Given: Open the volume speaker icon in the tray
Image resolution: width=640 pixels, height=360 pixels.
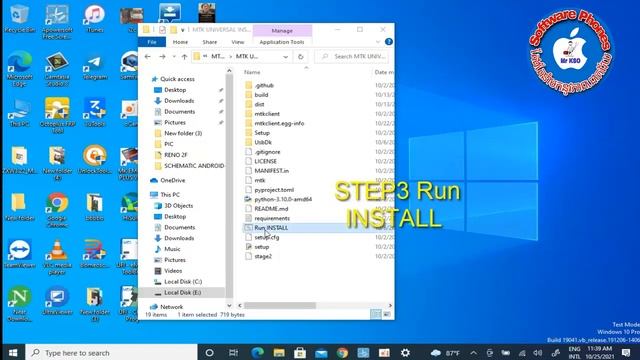Looking at the screenshot, I should [x=538, y=353].
